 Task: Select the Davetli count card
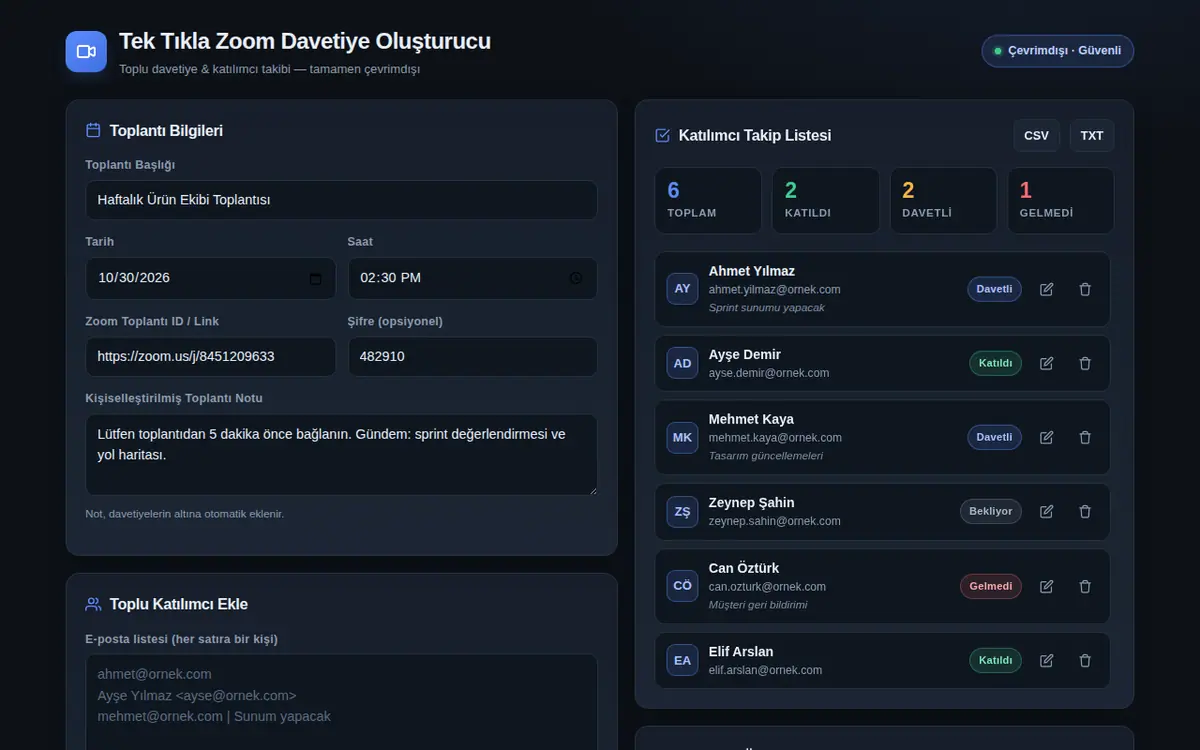click(943, 200)
